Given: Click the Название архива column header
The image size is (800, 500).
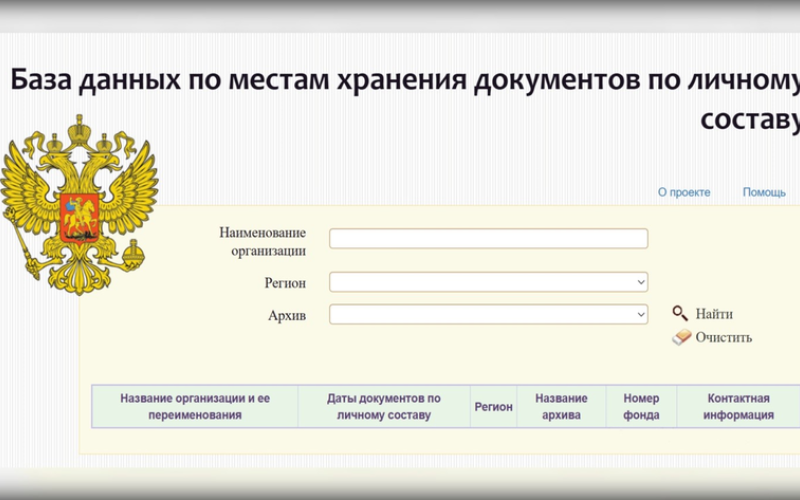Looking at the screenshot, I should (561, 407).
